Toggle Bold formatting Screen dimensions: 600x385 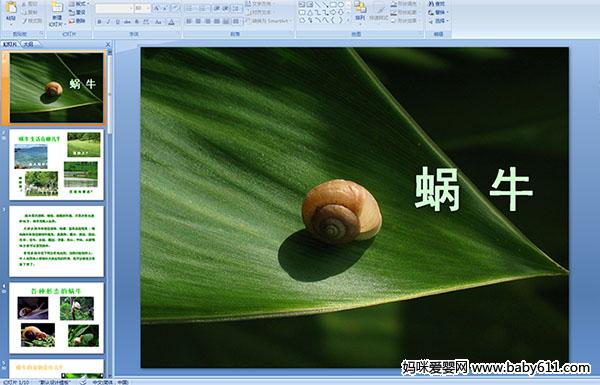[99, 22]
